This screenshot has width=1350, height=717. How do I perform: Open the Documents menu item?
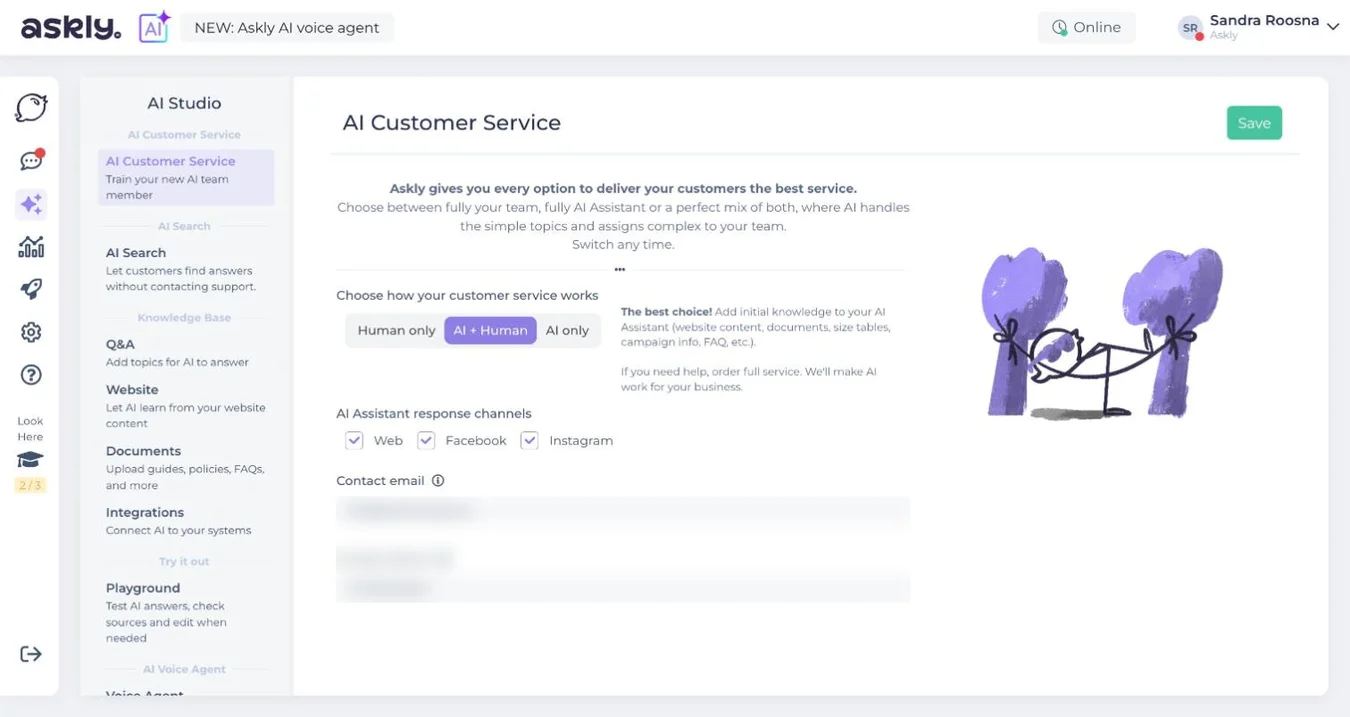(186, 467)
